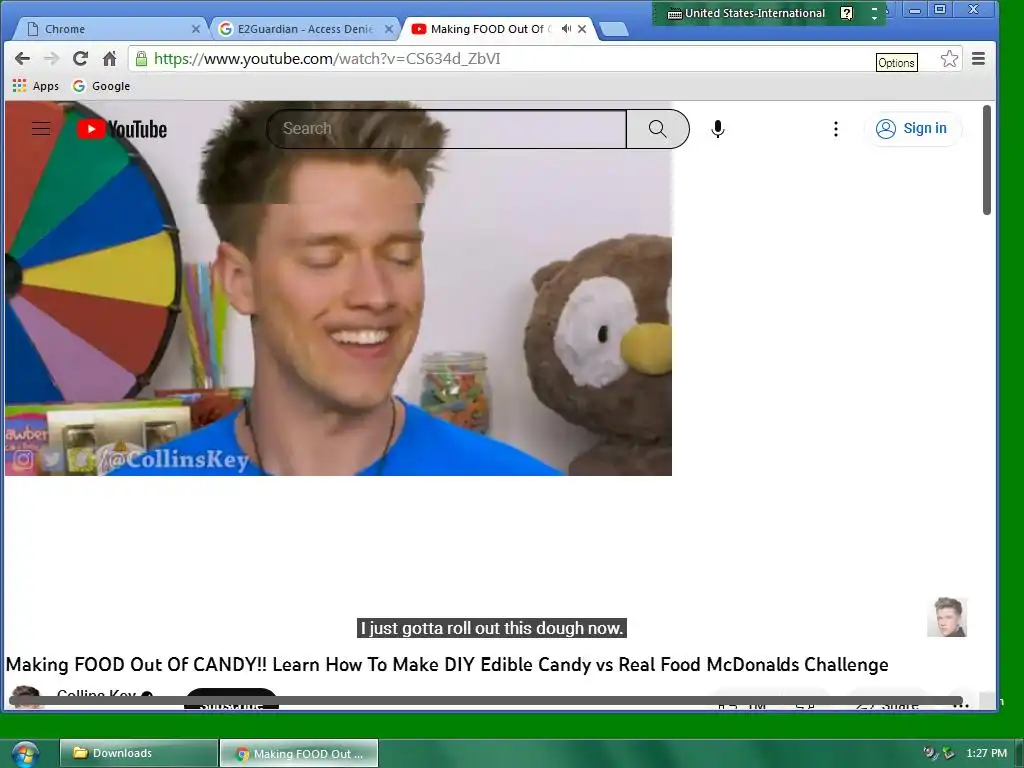Click the Options button in address bar

click(896, 63)
